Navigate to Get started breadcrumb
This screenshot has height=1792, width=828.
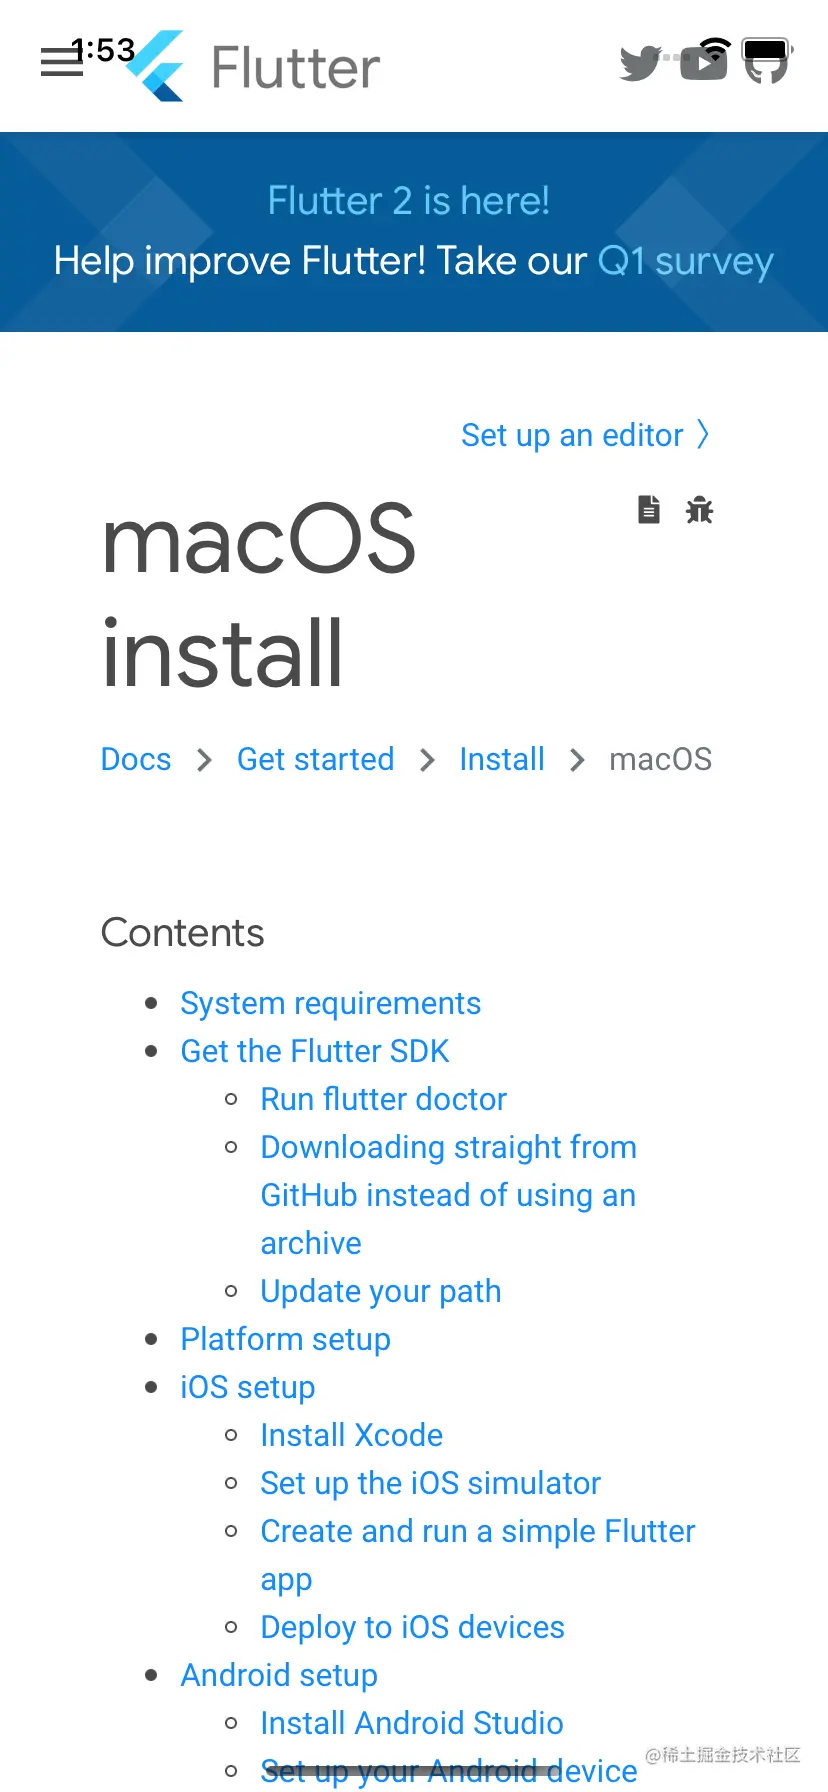pos(315,759)
